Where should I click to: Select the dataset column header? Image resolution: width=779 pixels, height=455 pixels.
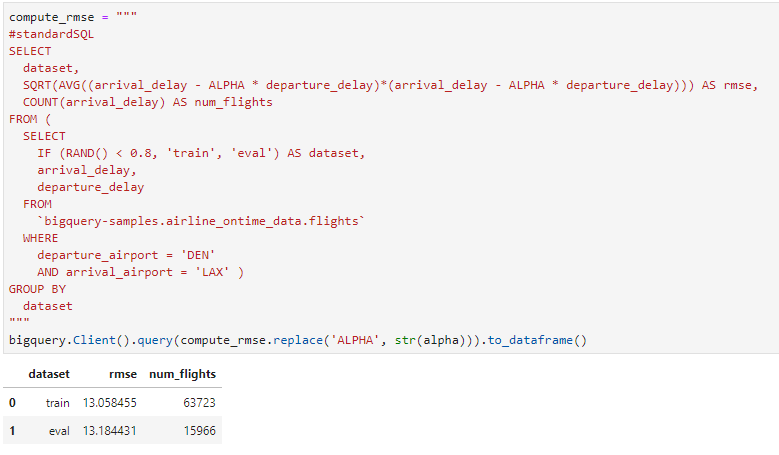(x=49, y=374)
